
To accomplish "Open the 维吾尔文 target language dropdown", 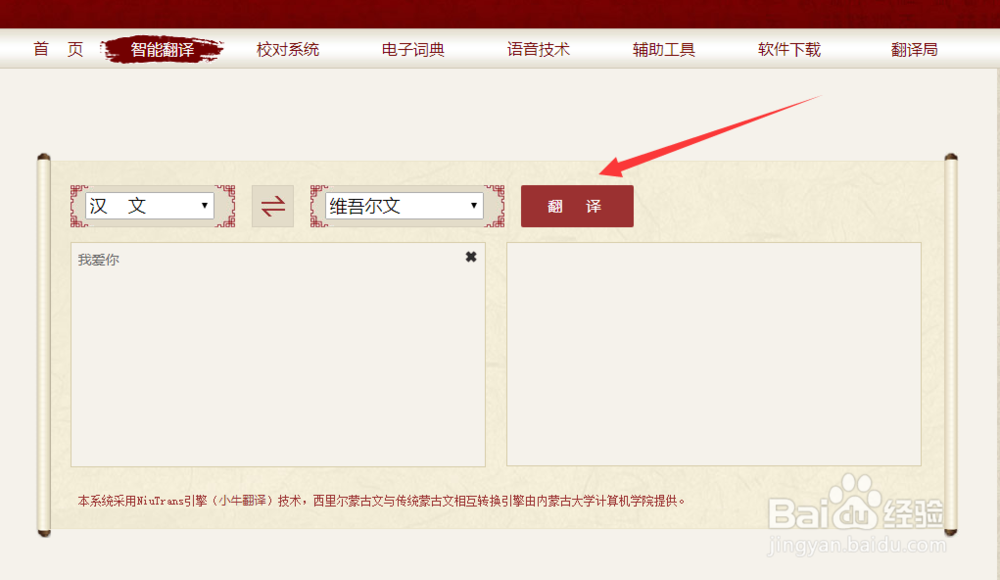I will tap(404, 206).
